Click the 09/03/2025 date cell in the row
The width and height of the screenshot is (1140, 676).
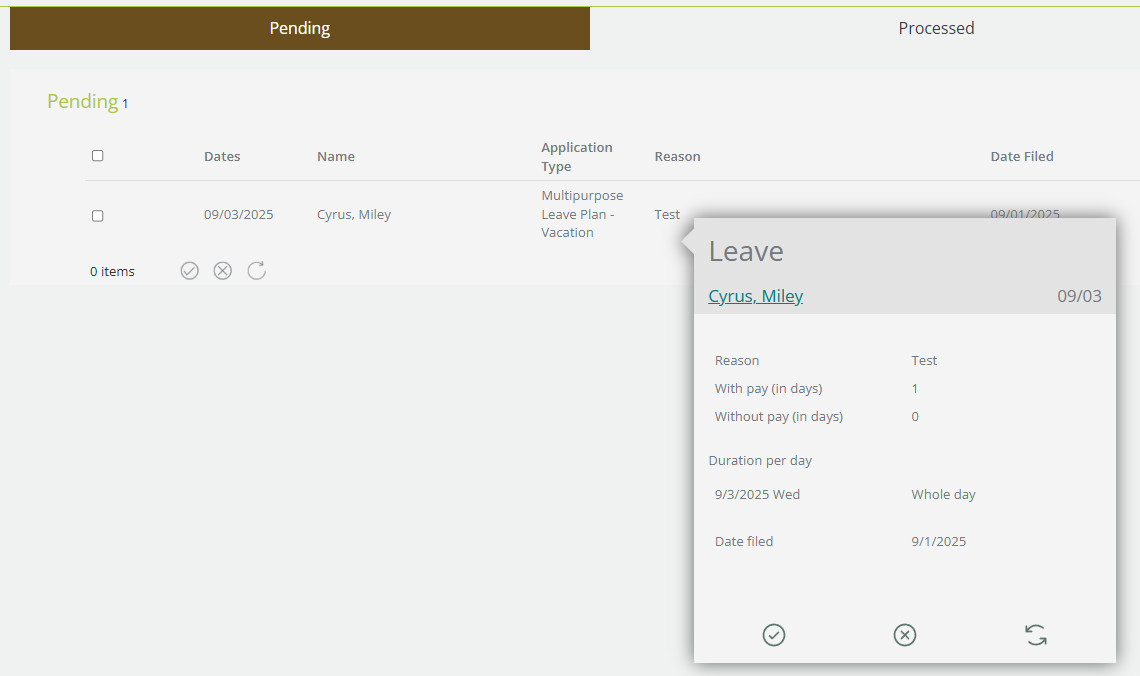238,215
